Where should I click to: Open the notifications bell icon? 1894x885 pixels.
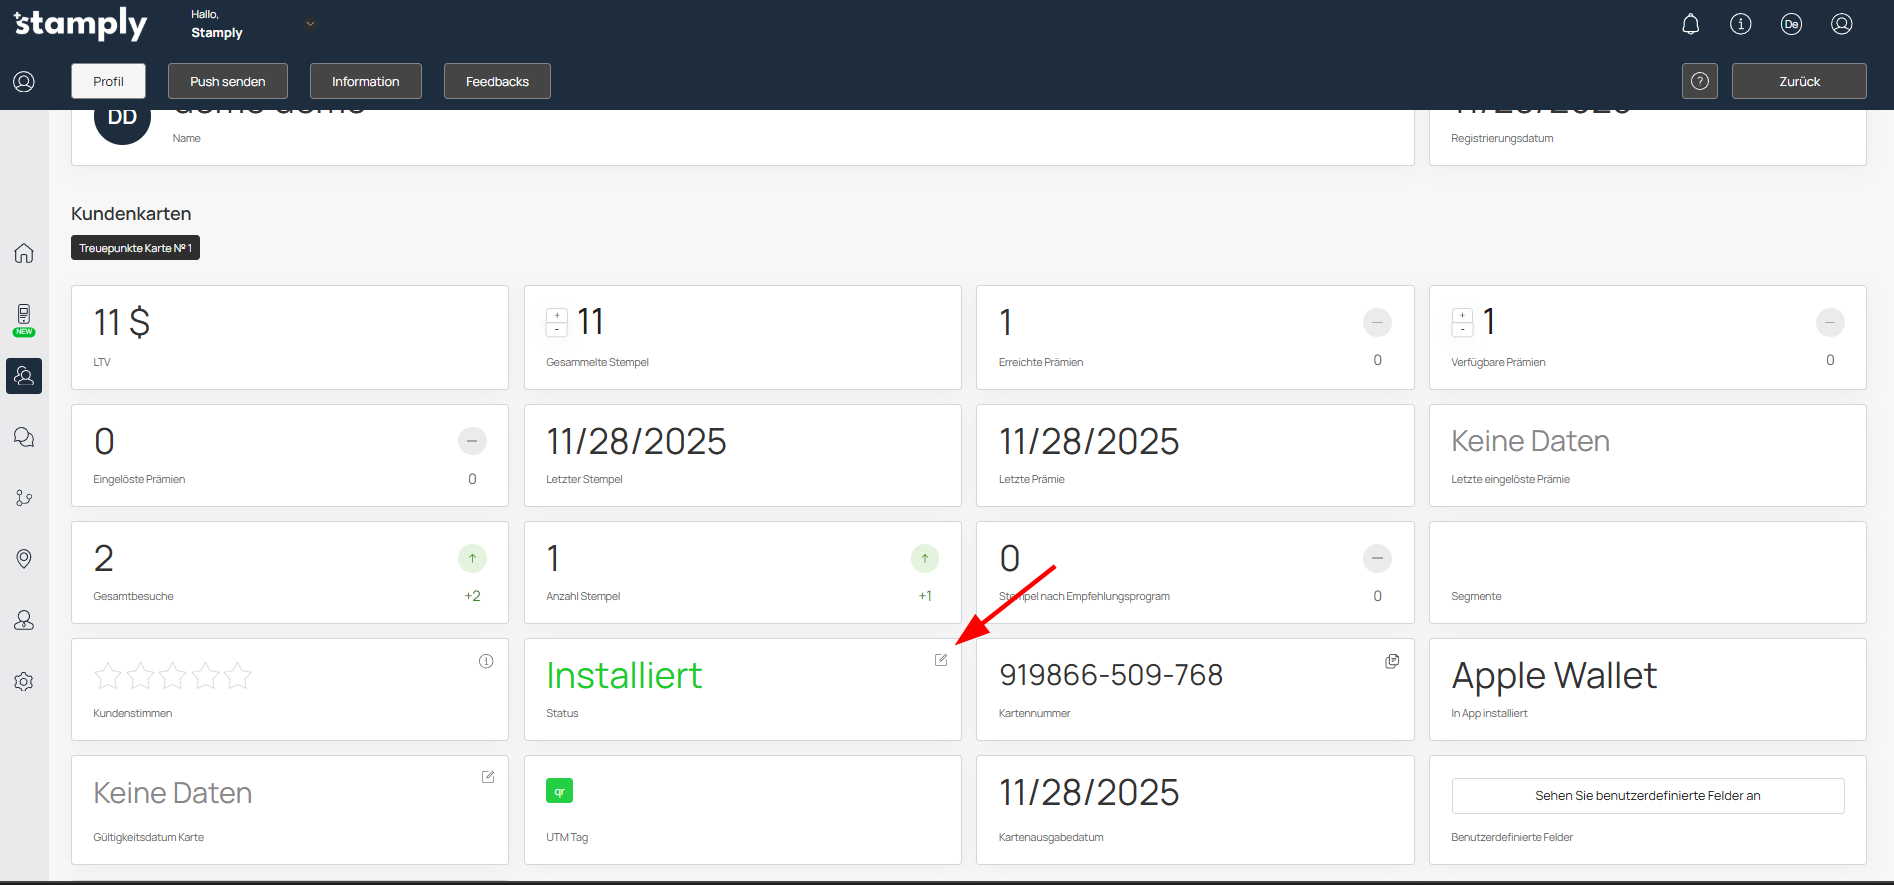point(1690,24)
